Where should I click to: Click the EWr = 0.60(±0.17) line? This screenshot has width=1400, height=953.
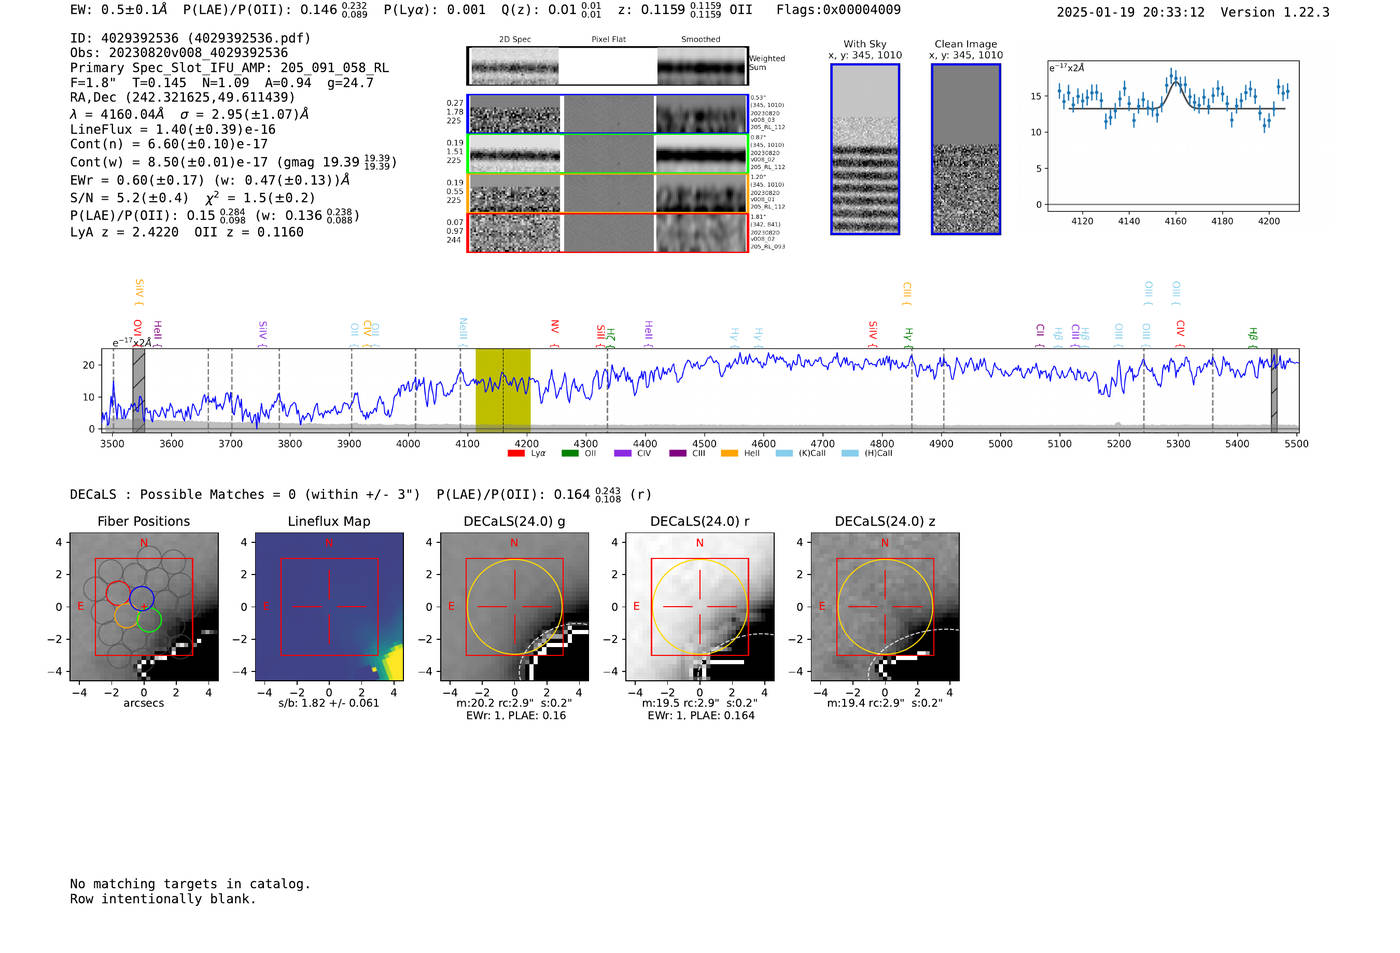(x=210, y=181)
